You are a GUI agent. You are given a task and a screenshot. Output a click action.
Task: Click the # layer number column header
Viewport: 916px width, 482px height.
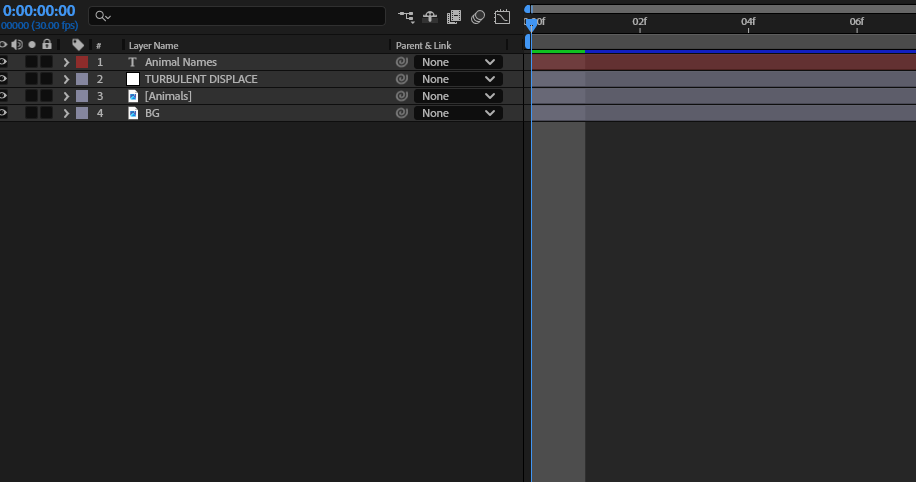[x=99, y=46]
